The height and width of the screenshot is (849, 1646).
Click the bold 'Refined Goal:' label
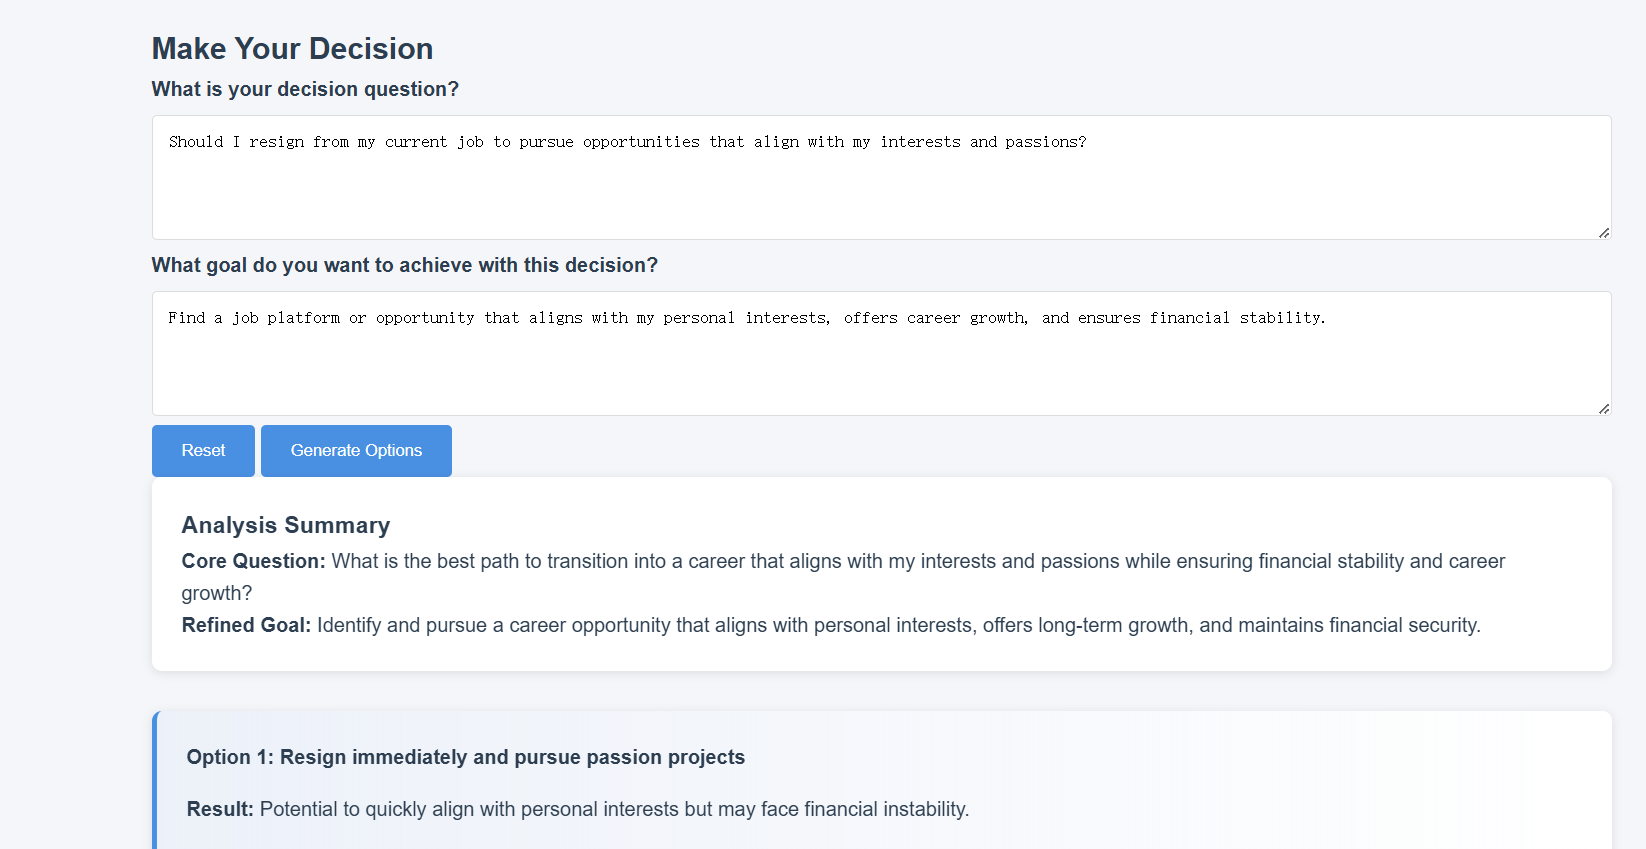click(x=246, y=625)
